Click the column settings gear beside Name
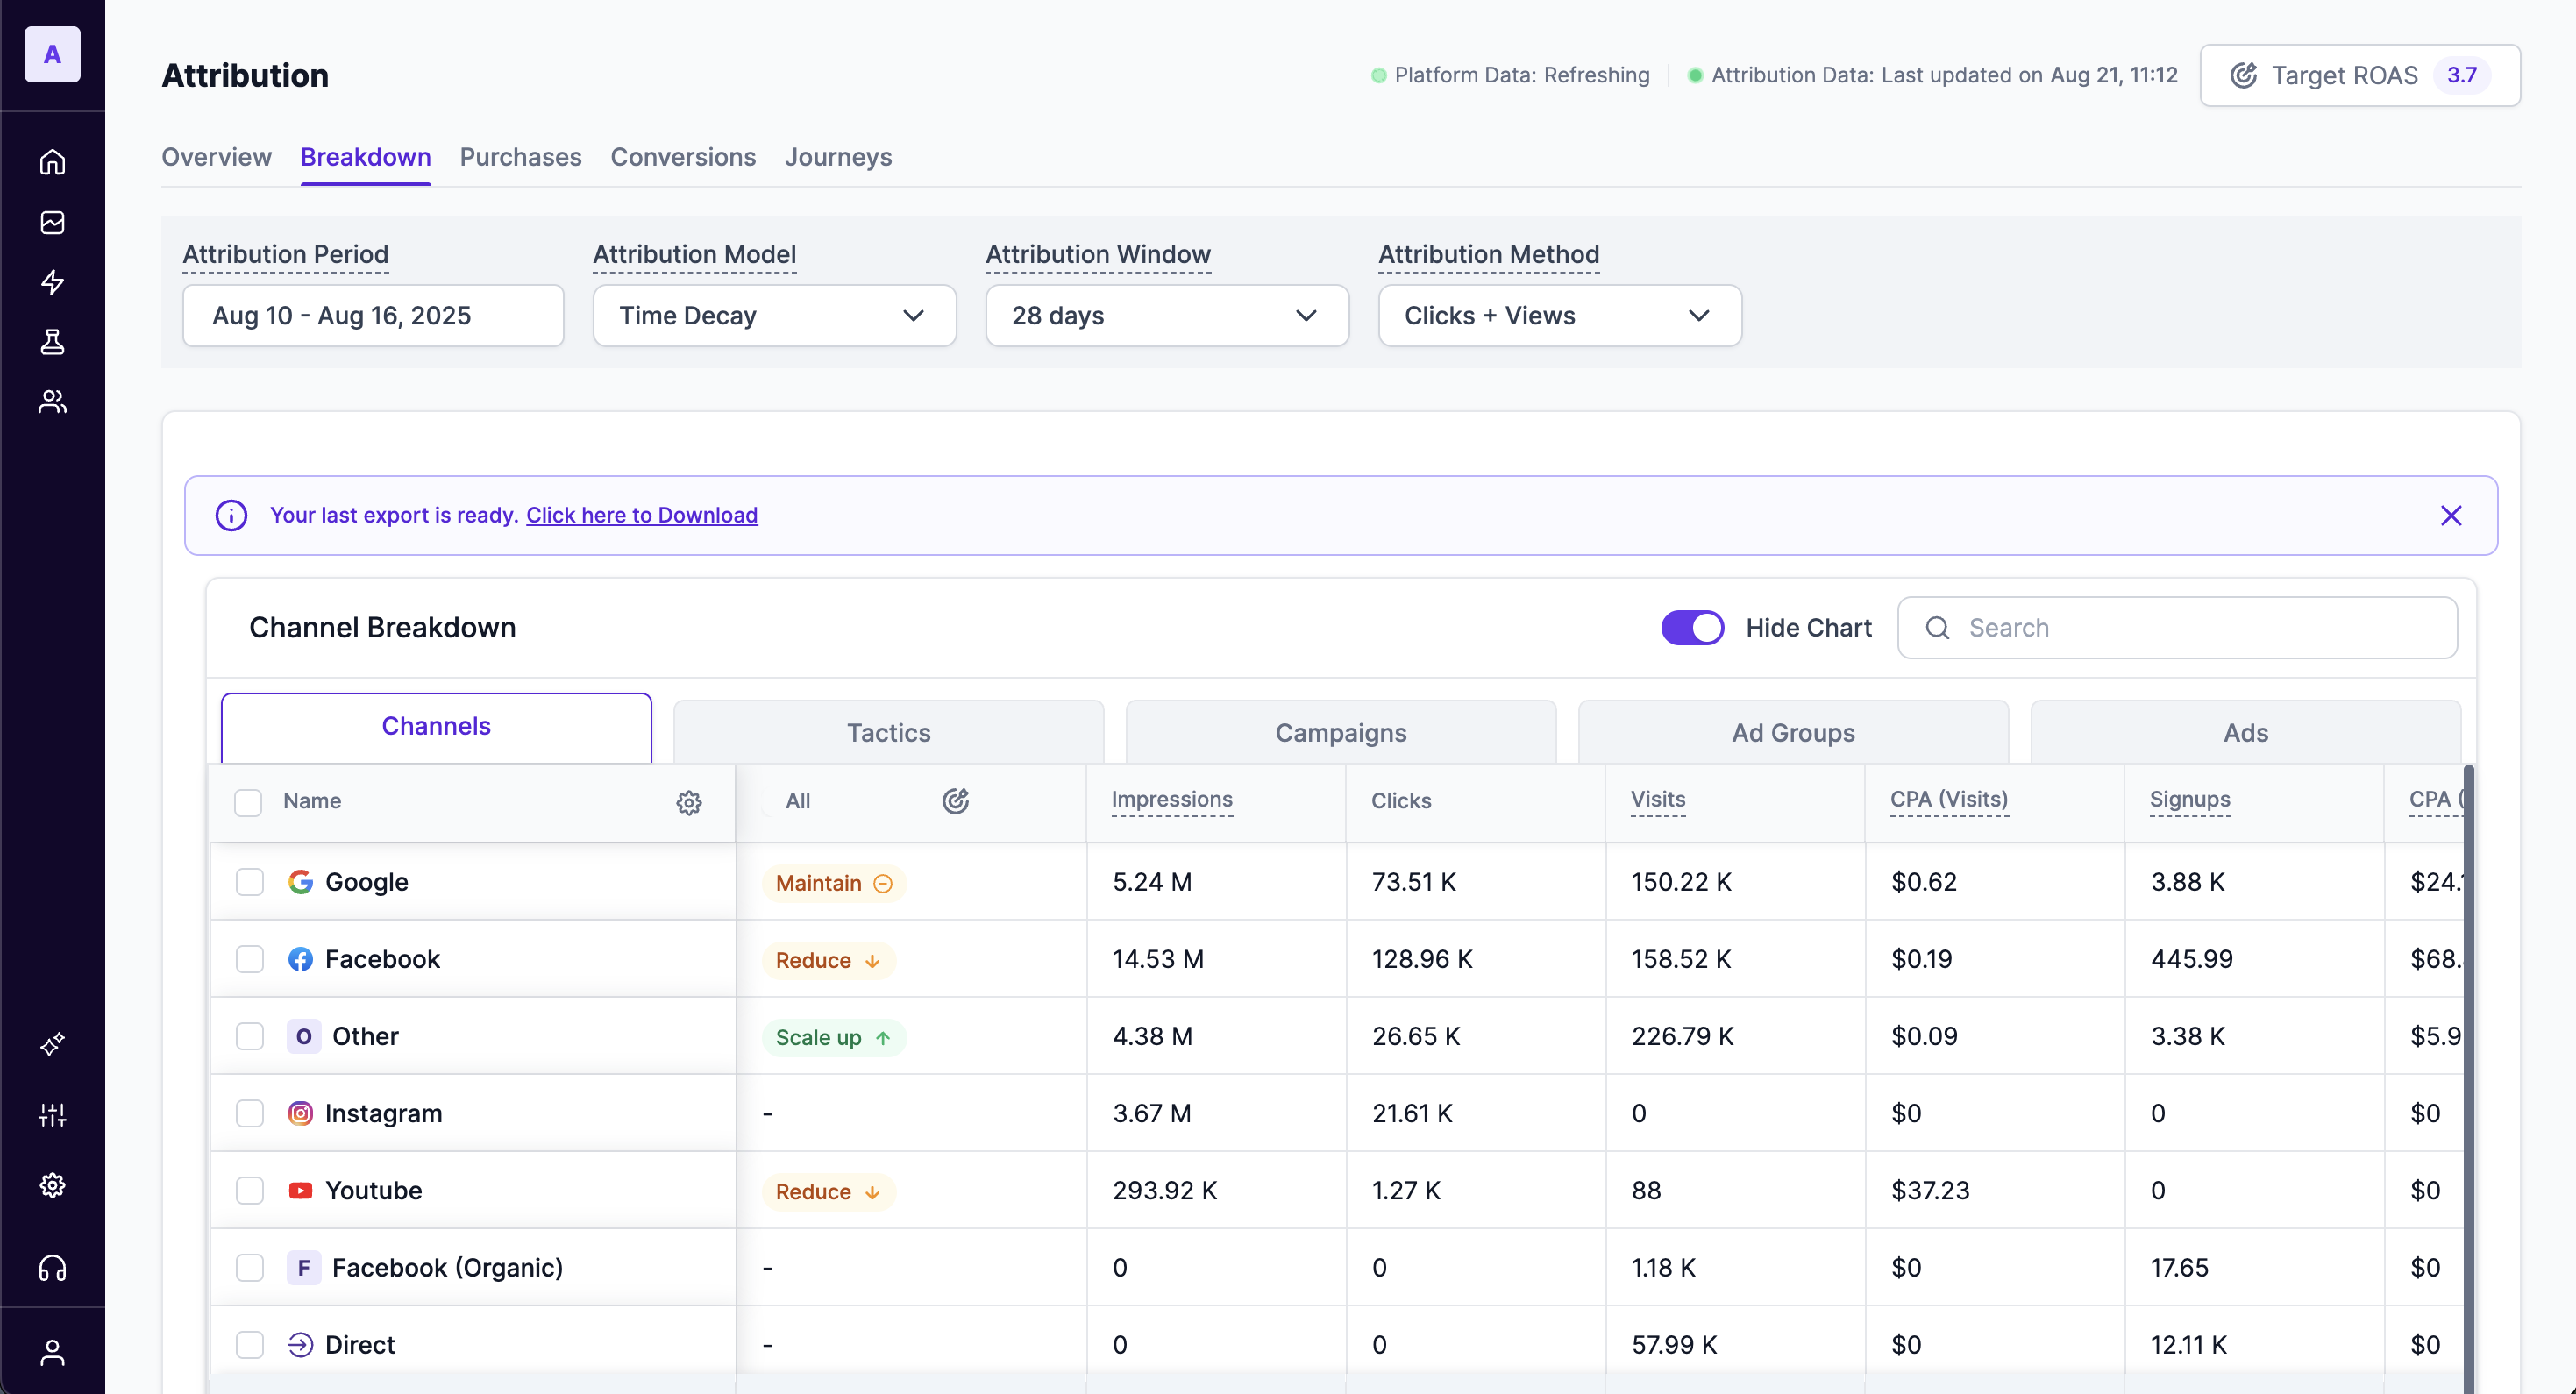 point(688,802)
